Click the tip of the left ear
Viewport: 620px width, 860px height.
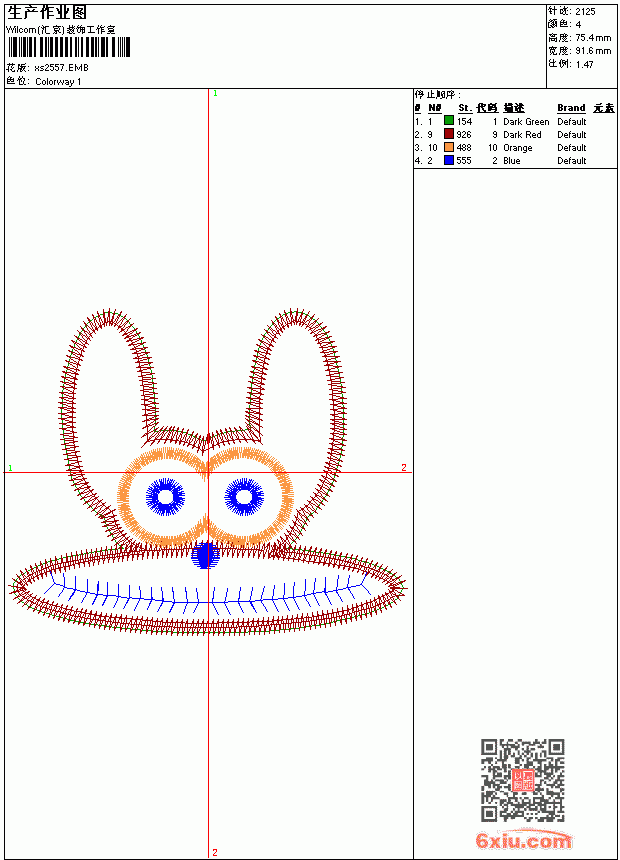(108, 315)
